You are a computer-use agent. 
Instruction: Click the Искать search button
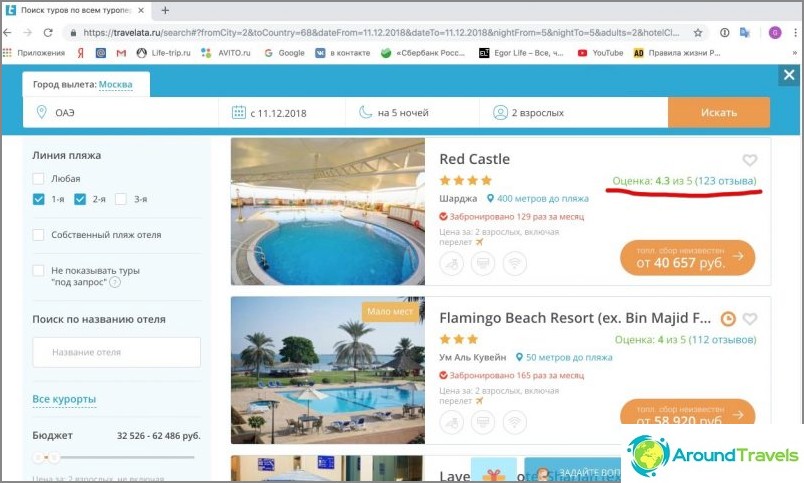[718, 112]
